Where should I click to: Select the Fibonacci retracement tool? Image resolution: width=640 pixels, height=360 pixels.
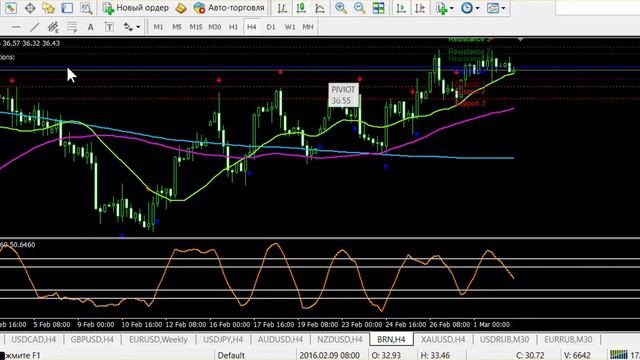click(x=72, y=27)
